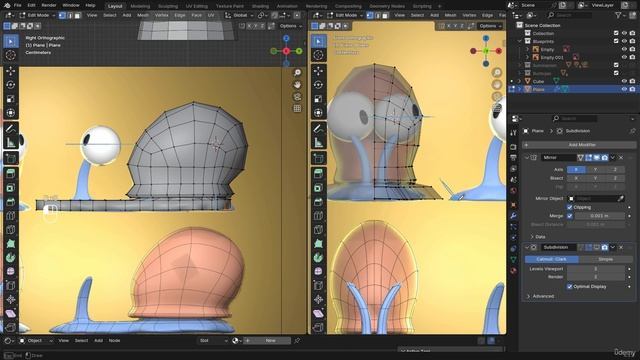640x360 pixels.
Task: Click the zoom magnifier in left viewport
Action: [x=297, y=73]
